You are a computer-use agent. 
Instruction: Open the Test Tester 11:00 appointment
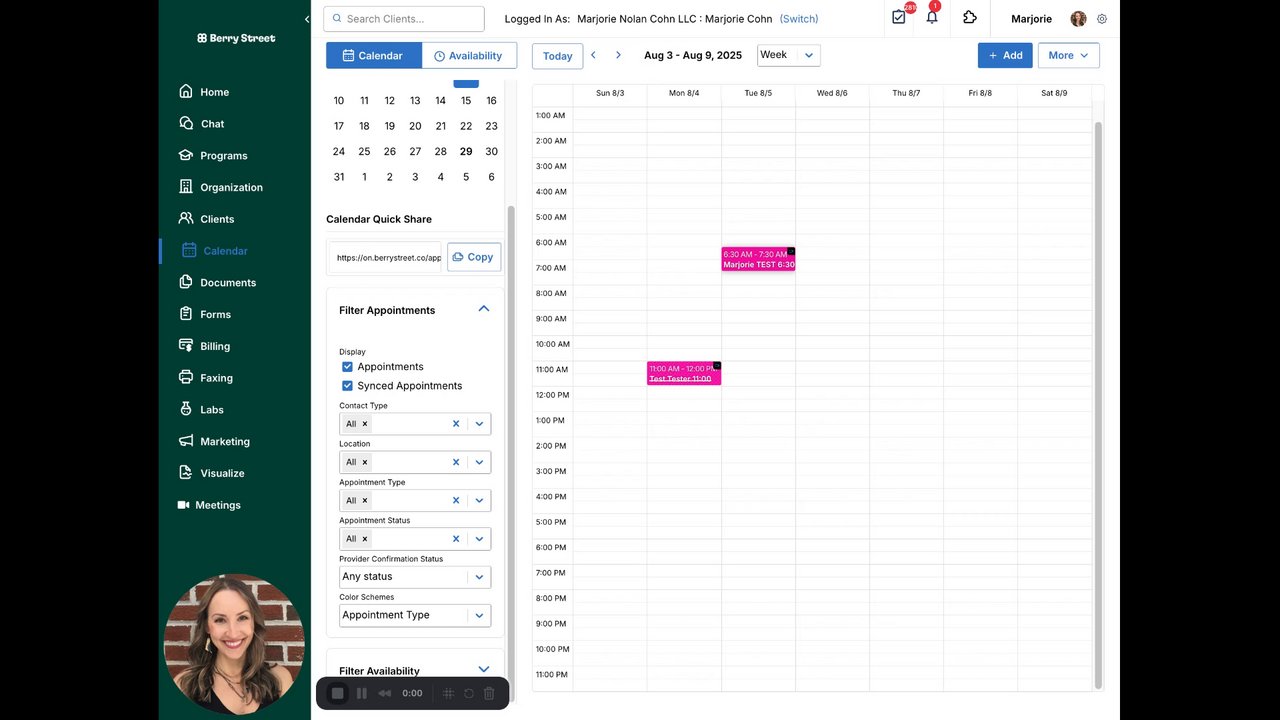point(684,373)
